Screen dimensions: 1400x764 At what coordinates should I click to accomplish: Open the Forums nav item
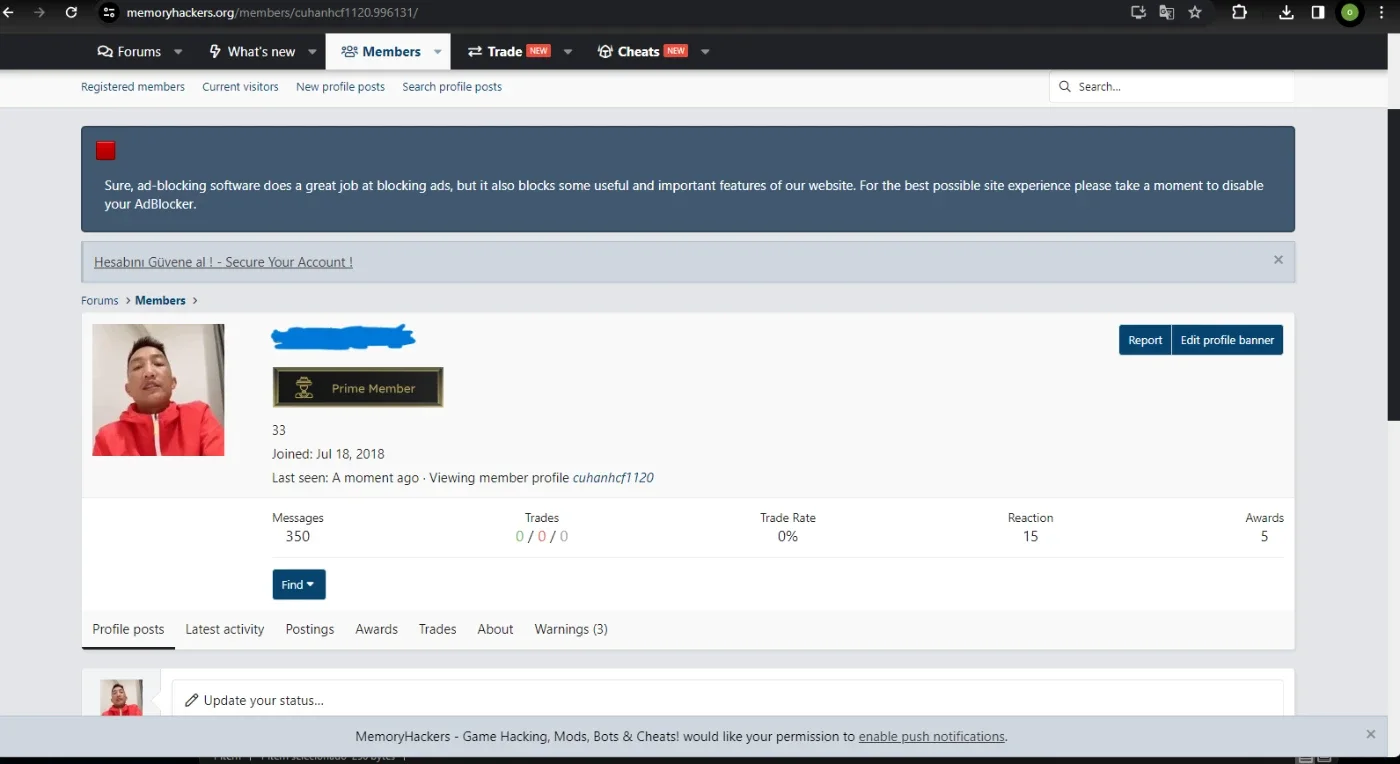tap(129, 52)
